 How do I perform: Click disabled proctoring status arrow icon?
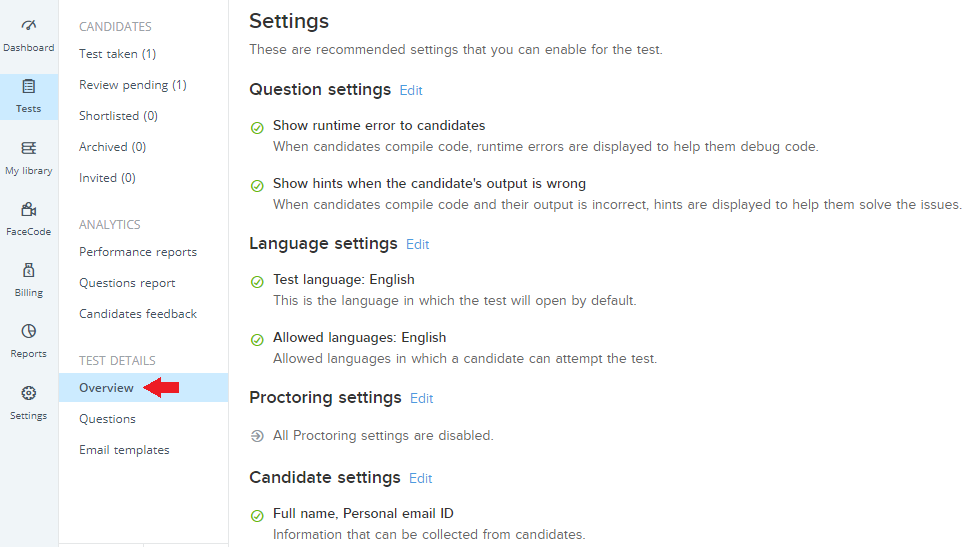257,436
